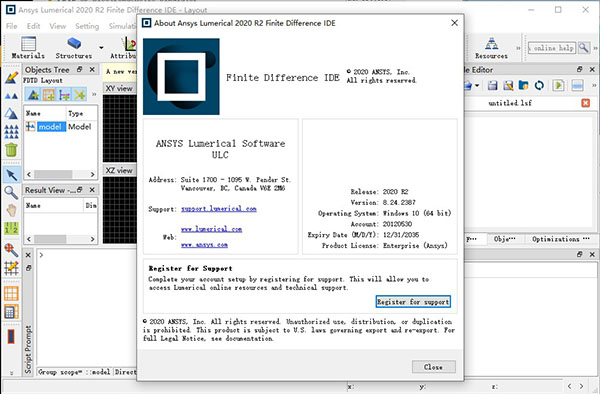Click the save script floppy icon
The width and height of the screenshot is (600, 394).
[492, 85]
